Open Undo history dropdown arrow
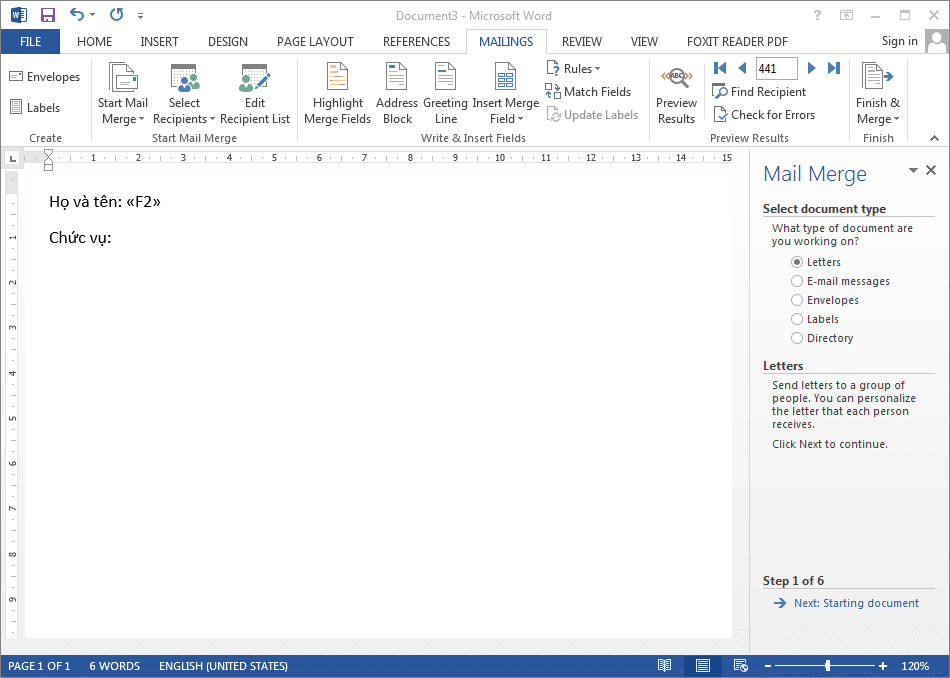Image resolution: width=950 pixels, height=678 pixels. tap(93, 15)
